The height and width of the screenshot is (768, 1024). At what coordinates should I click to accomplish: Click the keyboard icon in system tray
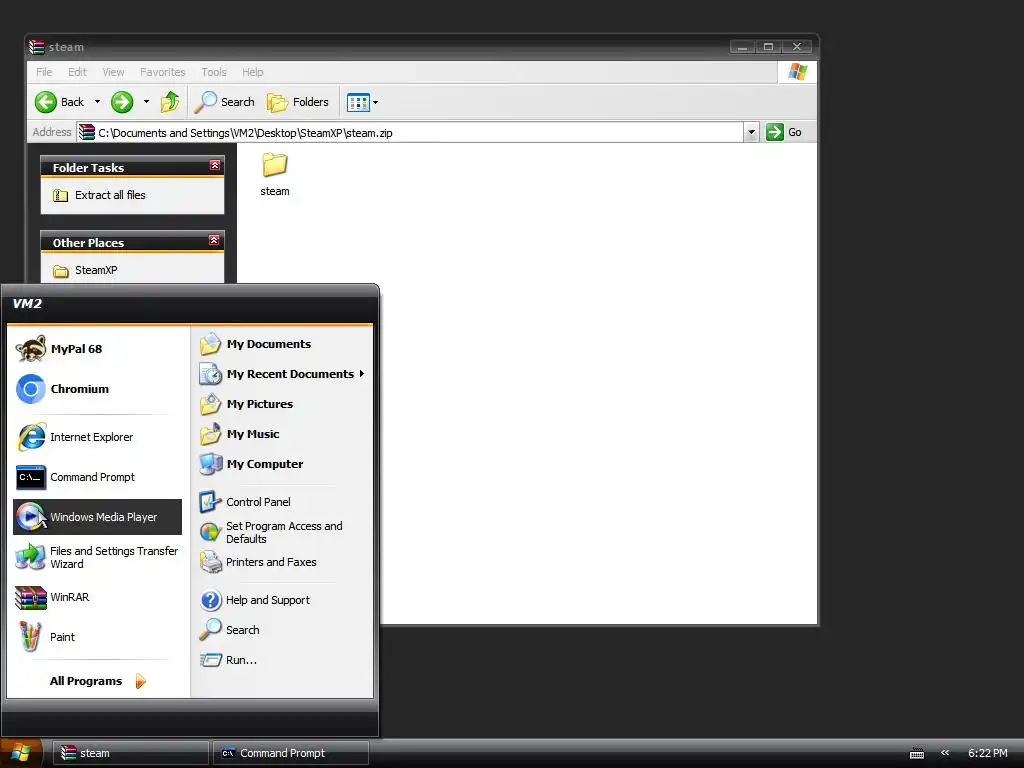(x=917, y=754)
